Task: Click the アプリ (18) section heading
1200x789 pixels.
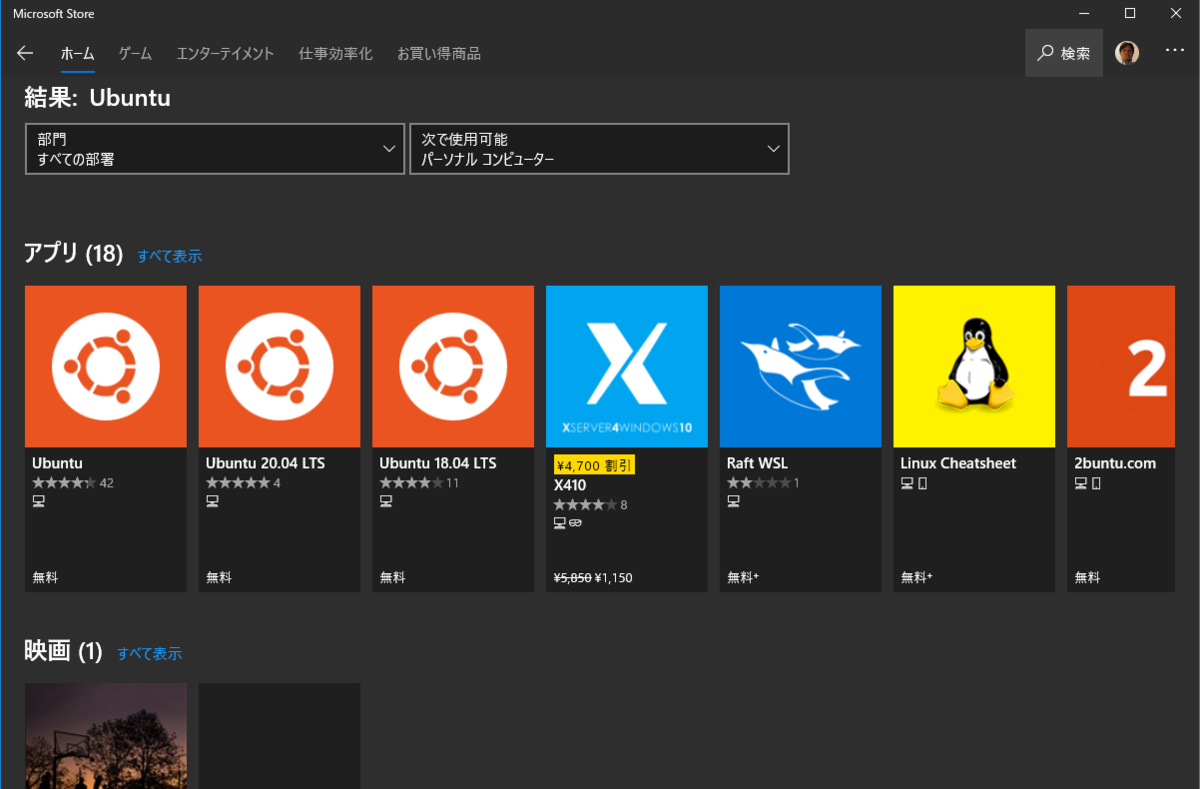Action: [x=73, y=254]
